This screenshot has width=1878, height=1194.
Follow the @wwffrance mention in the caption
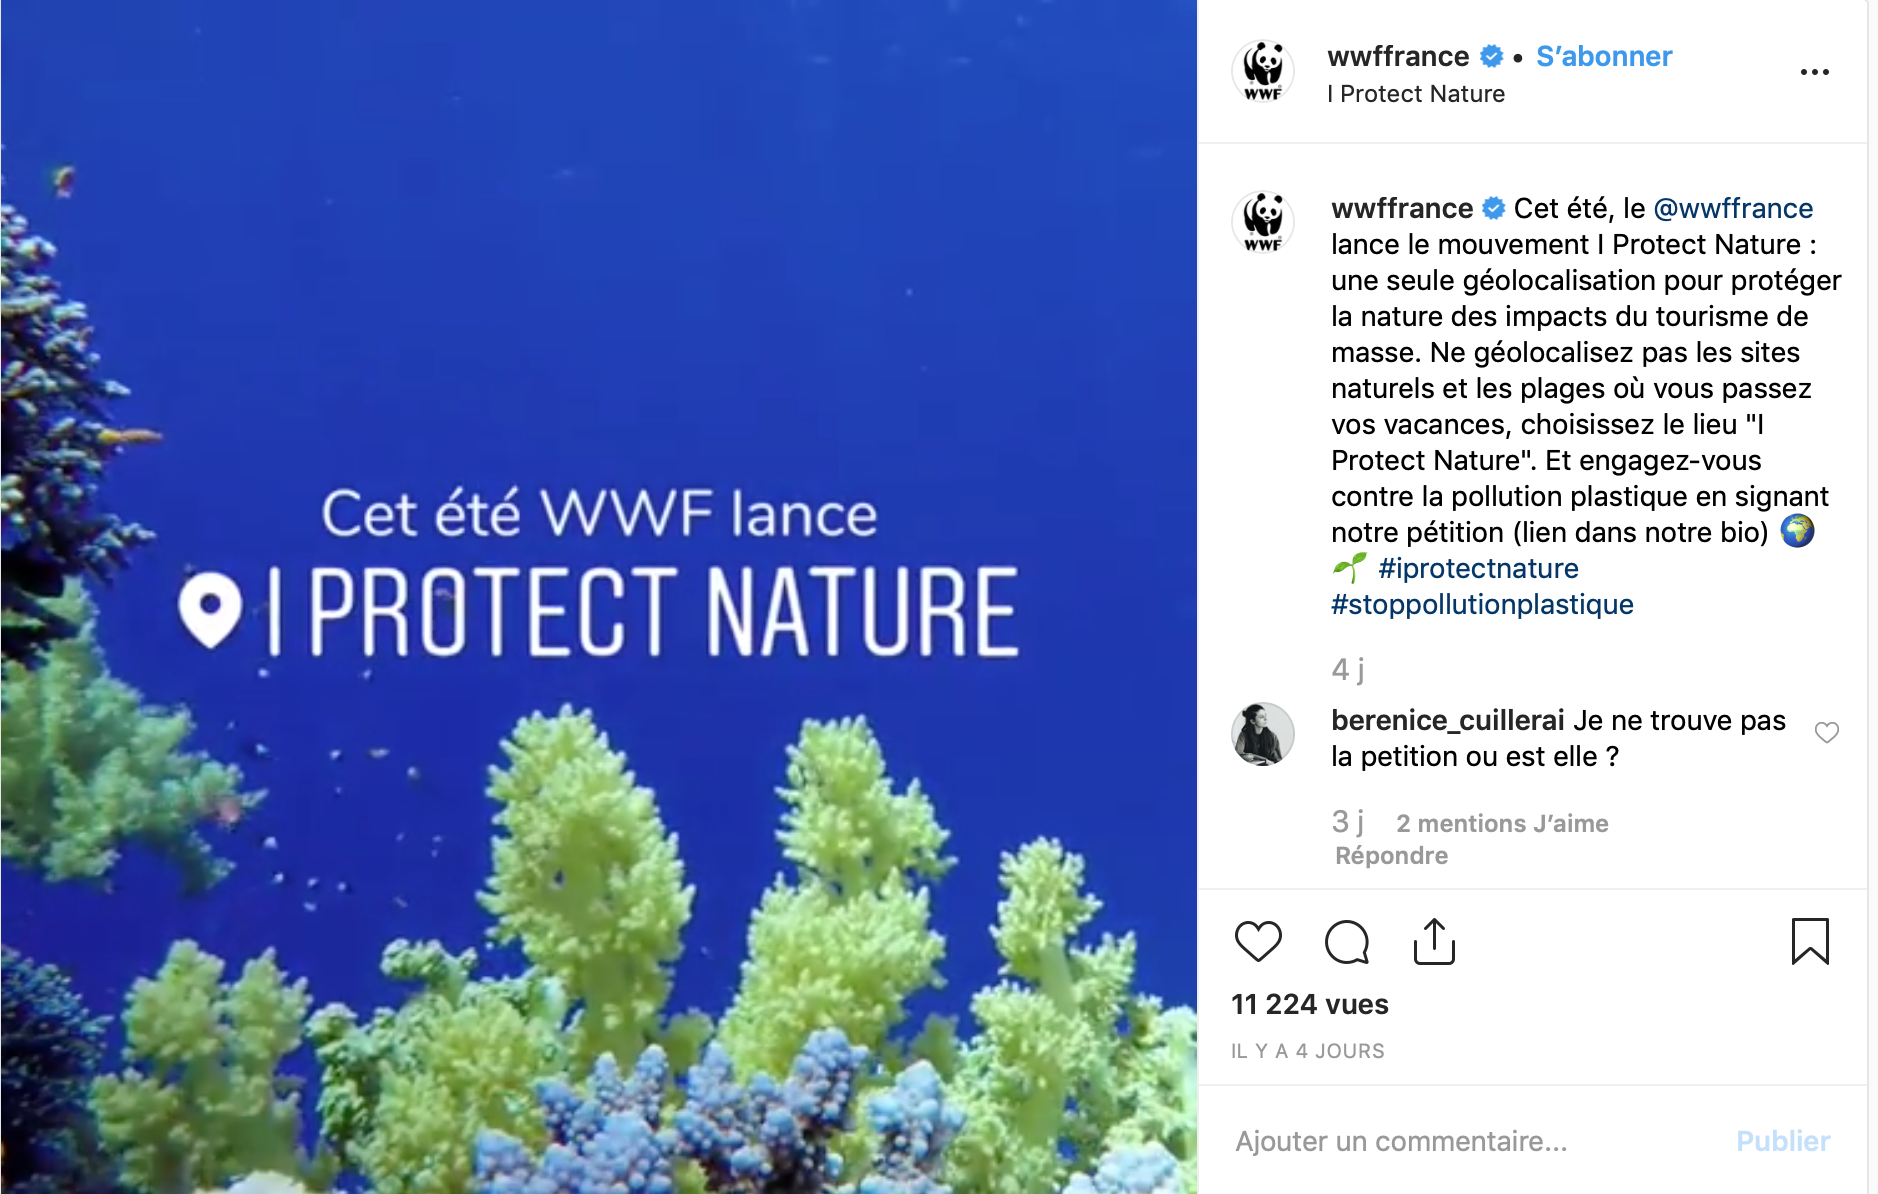pyautogui.click(x=1733, y=208)
